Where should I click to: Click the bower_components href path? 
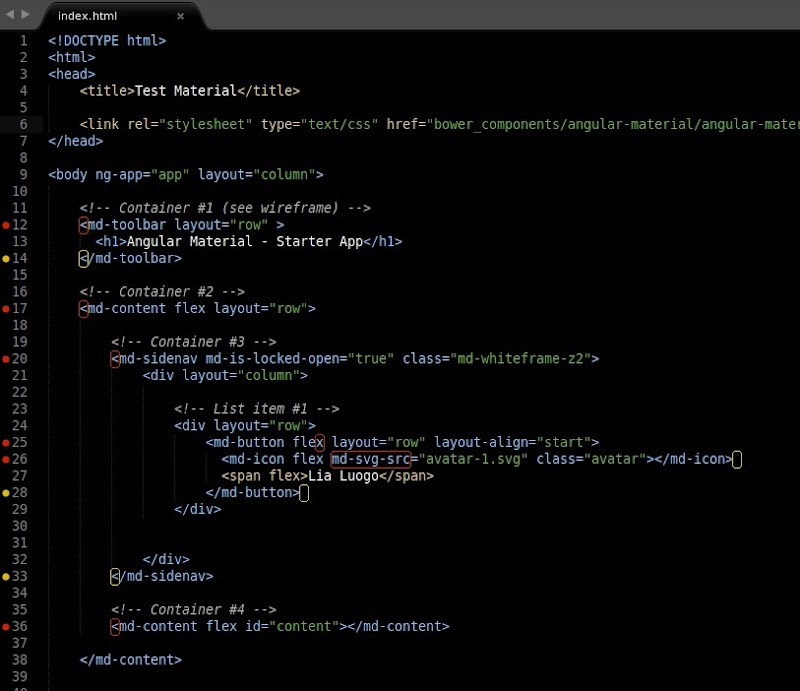[x=615, y=125]
